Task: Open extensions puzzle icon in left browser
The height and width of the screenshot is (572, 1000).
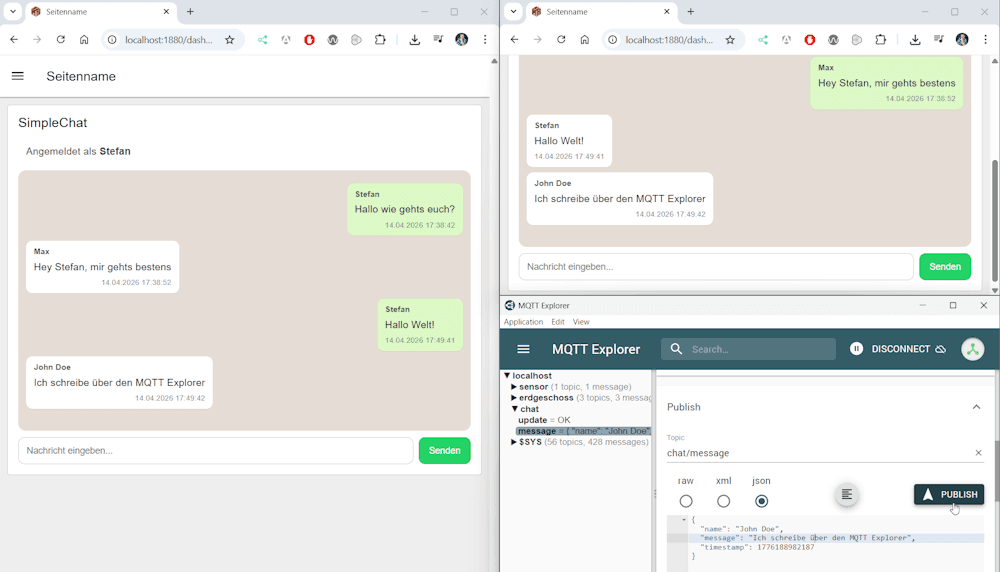Action: 380,40
